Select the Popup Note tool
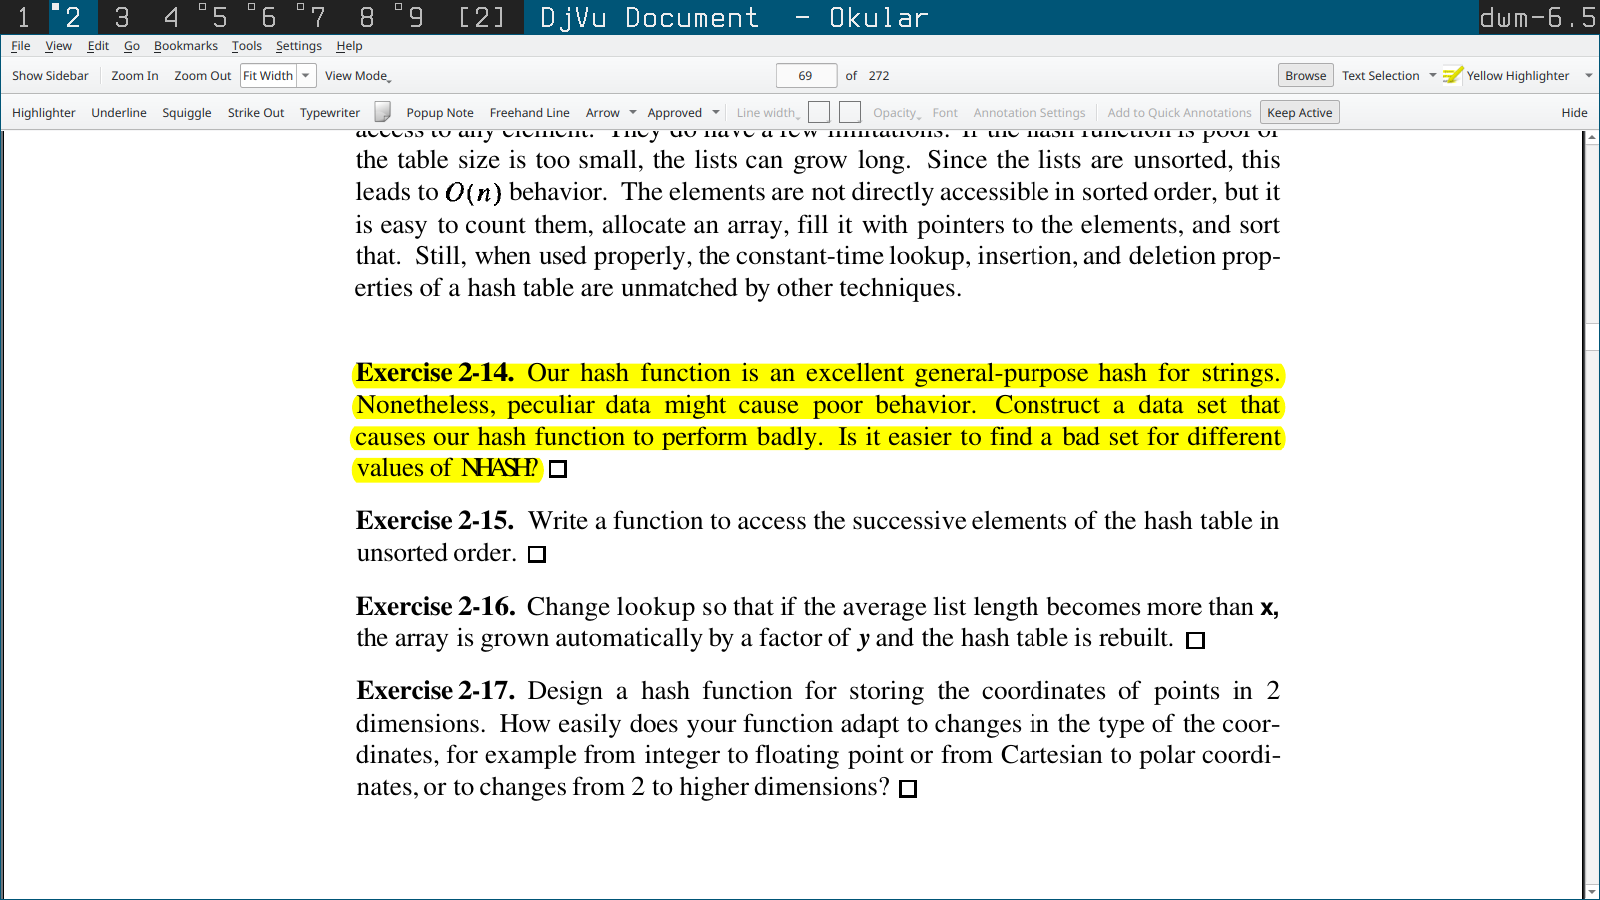 coord(439,113)
